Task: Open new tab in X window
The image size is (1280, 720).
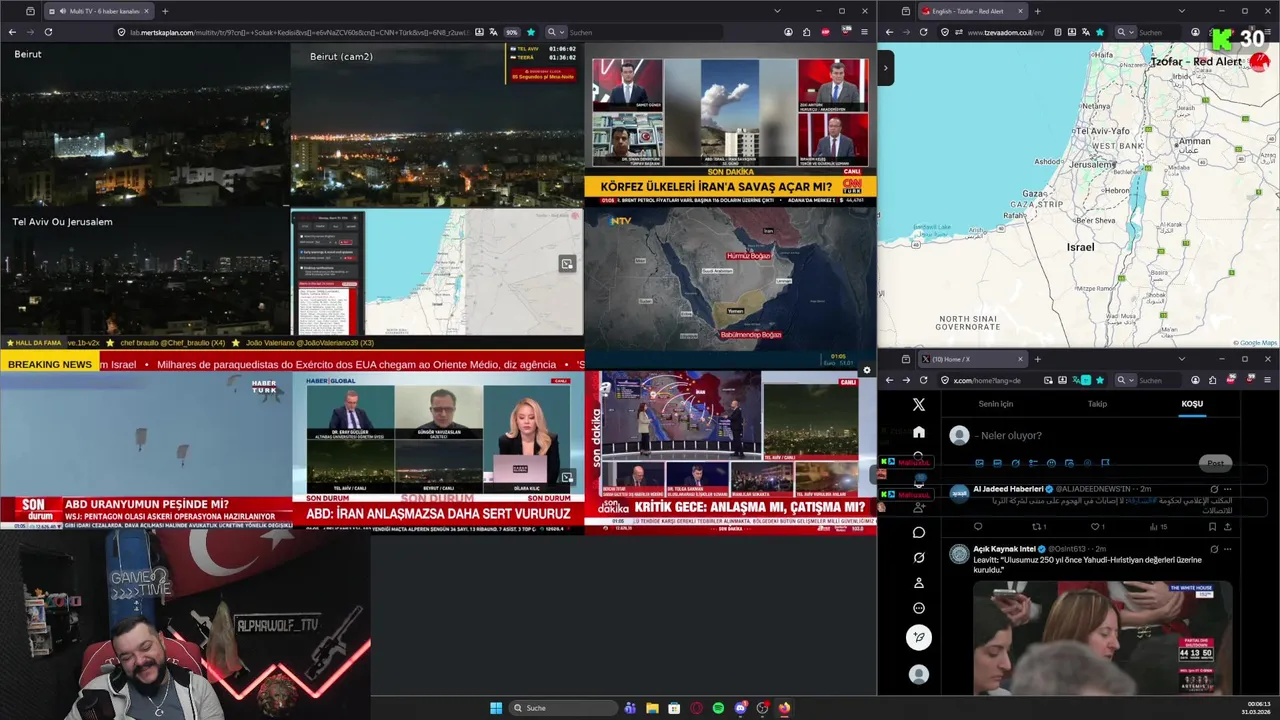Action: (x=1037, y=359)
